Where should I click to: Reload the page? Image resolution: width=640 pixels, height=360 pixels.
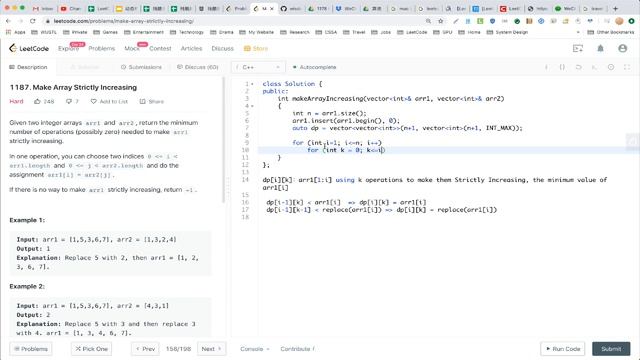[33, 21]
